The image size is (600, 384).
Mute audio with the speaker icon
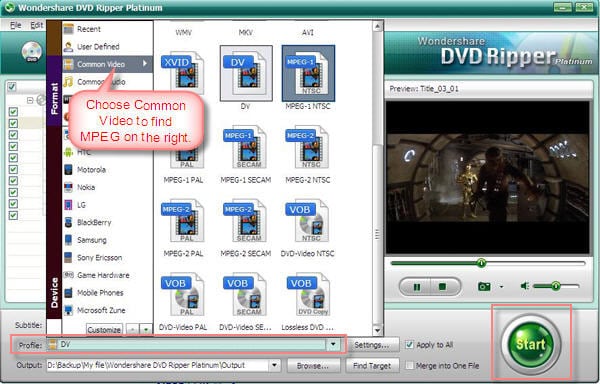click(525, 286)
